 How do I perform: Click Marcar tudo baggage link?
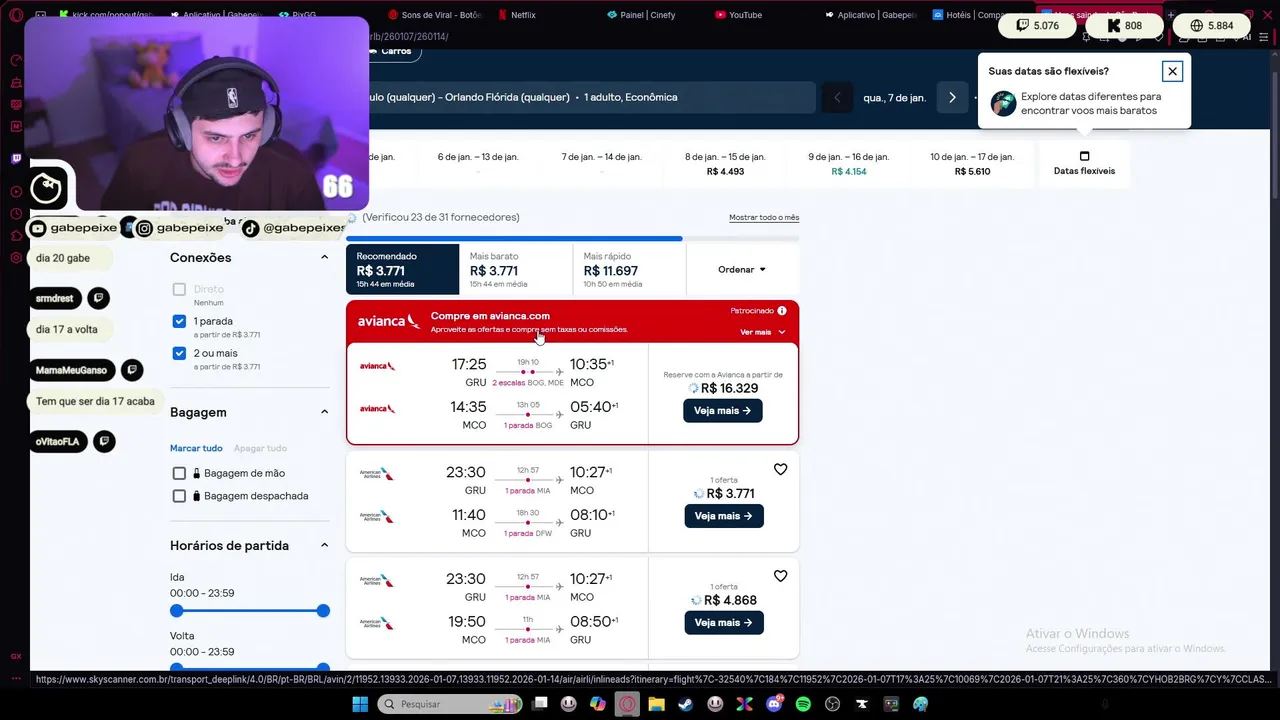(x=196, y=448)
